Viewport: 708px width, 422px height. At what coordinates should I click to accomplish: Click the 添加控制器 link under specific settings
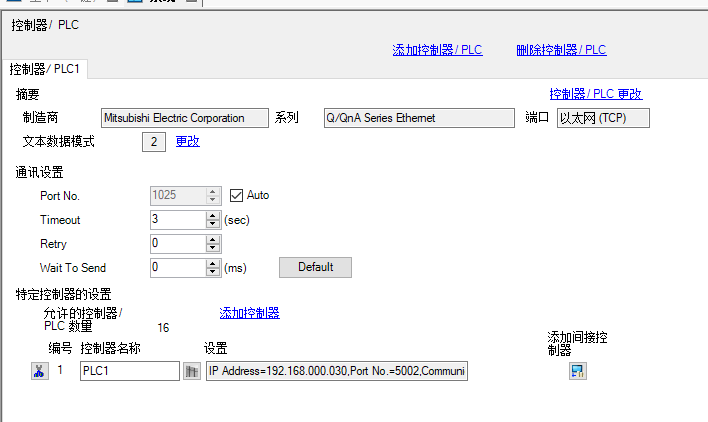click(249, 313)
